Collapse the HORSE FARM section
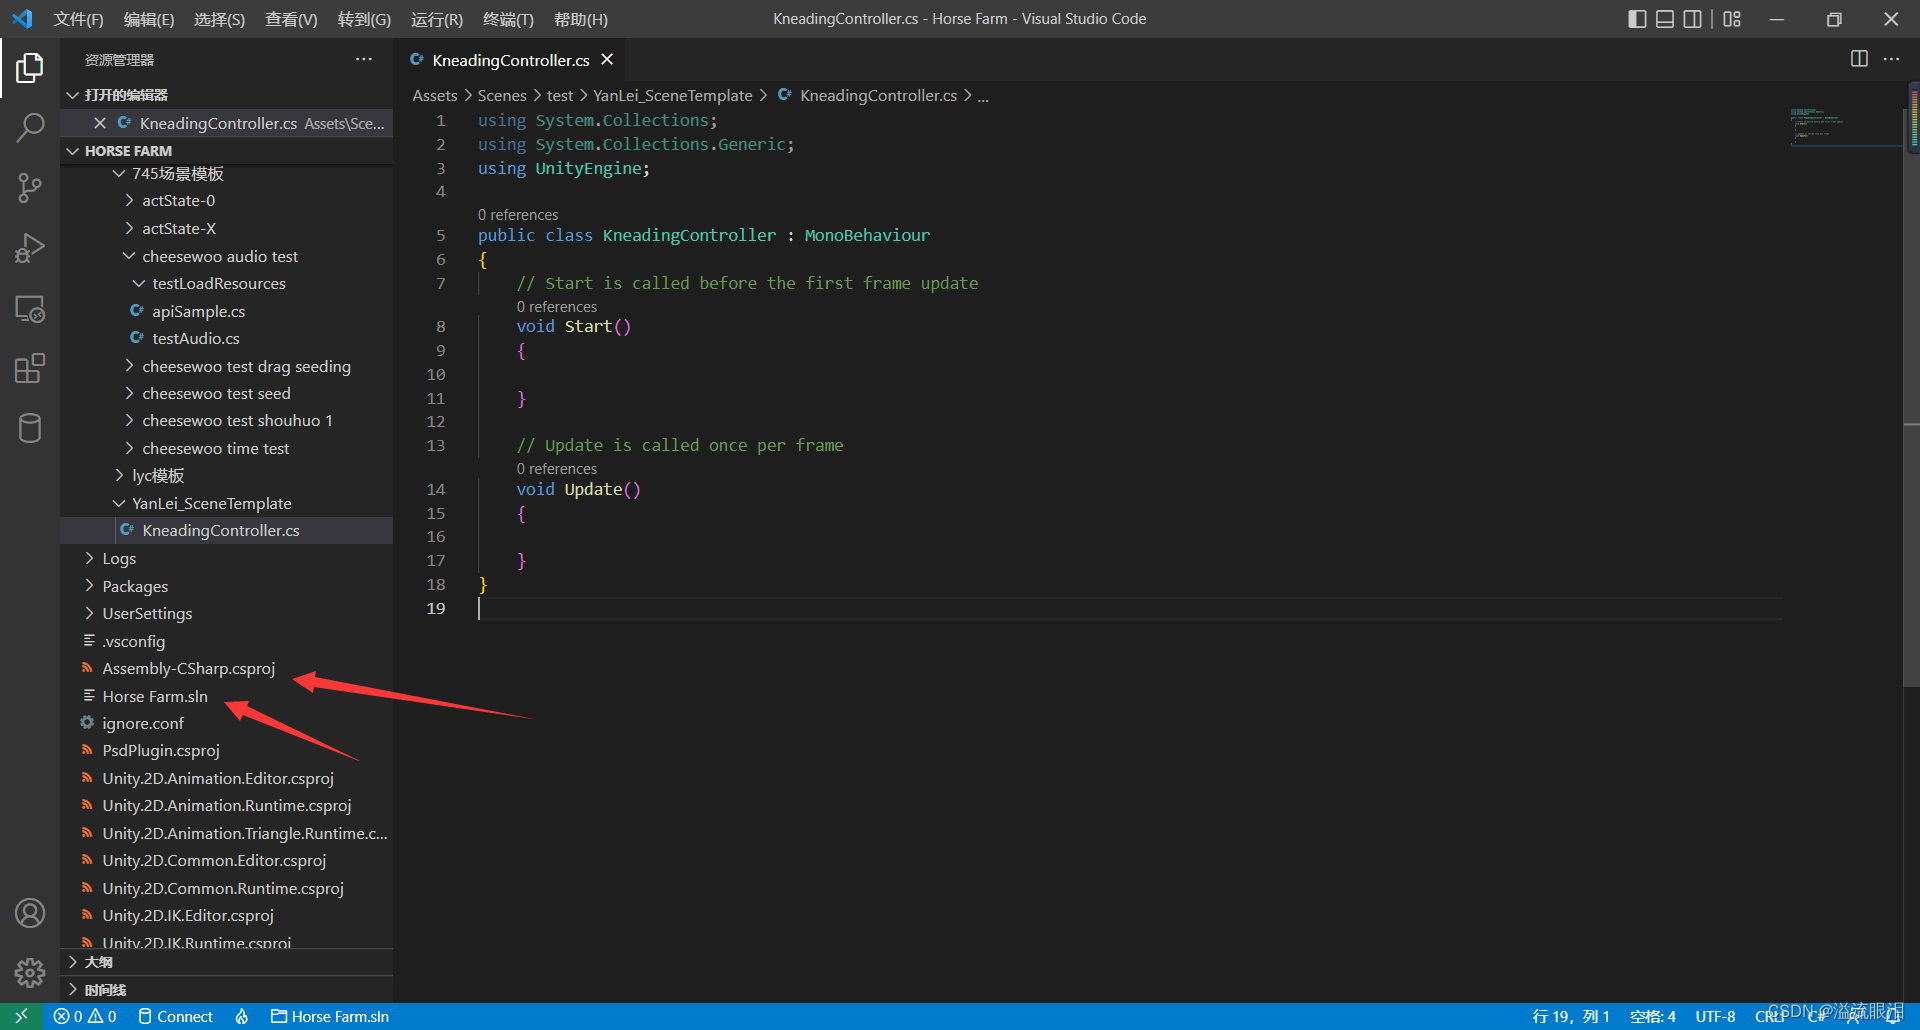The height and width of the screenshot is (1030, 1920). [227, 151]
